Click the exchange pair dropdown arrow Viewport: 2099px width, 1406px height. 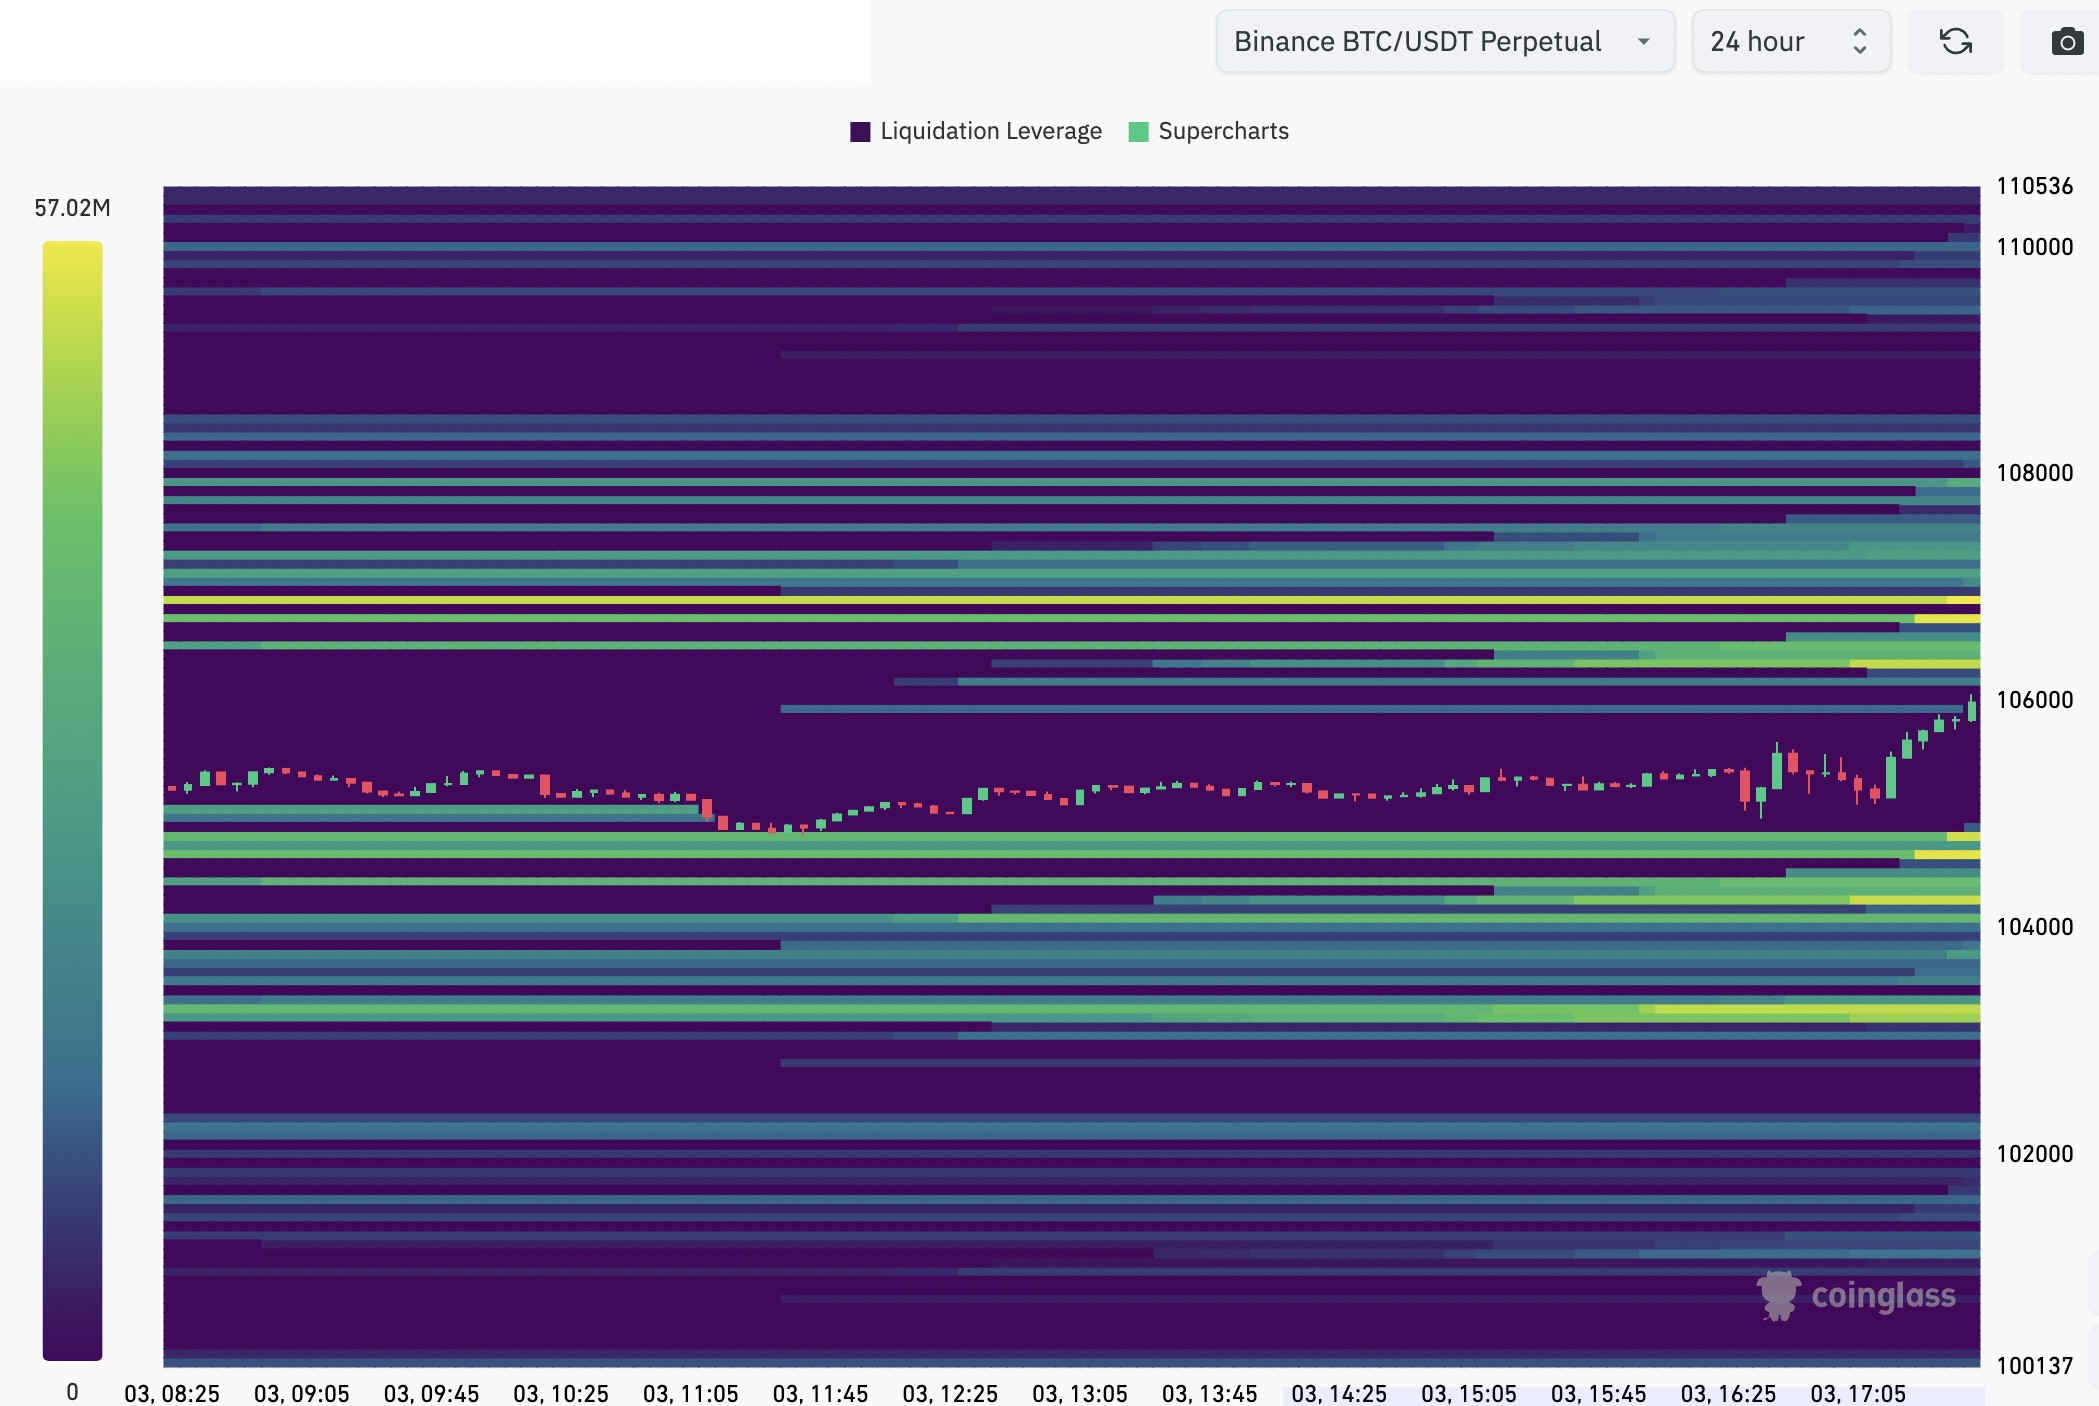pos(1643,42)
